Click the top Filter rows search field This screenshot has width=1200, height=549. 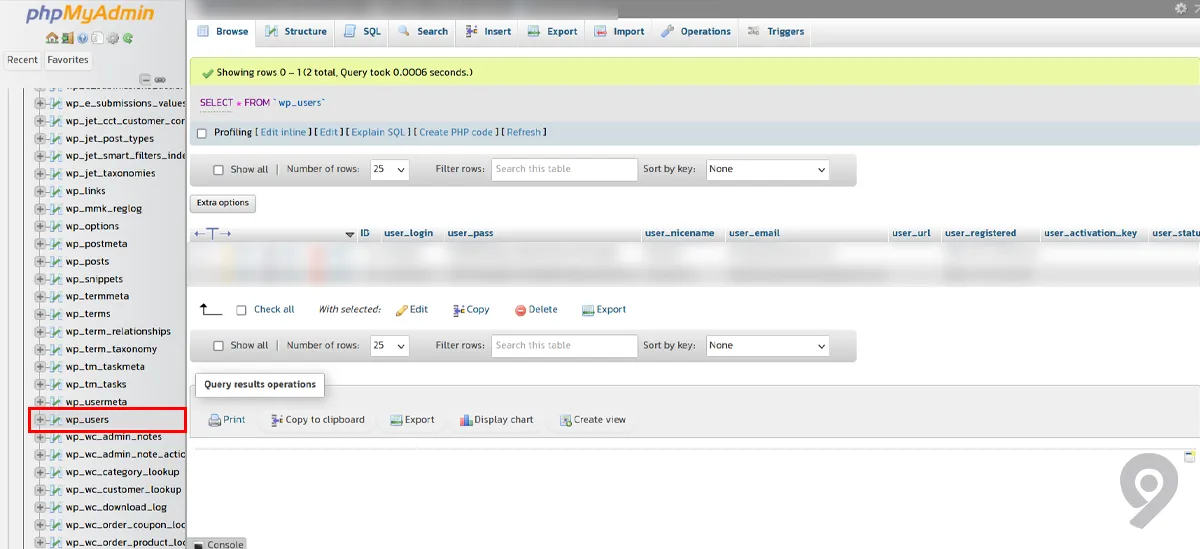[564, 170]
